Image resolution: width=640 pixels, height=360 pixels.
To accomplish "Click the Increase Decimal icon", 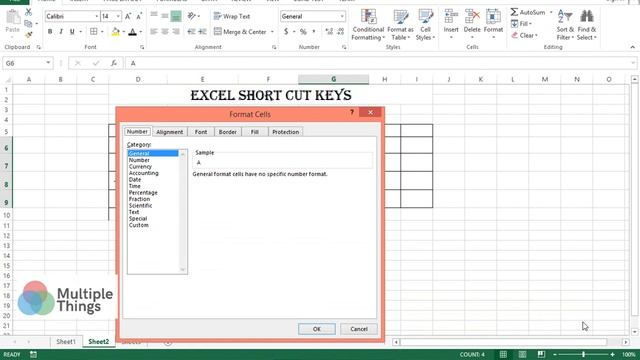I will 329,31.
